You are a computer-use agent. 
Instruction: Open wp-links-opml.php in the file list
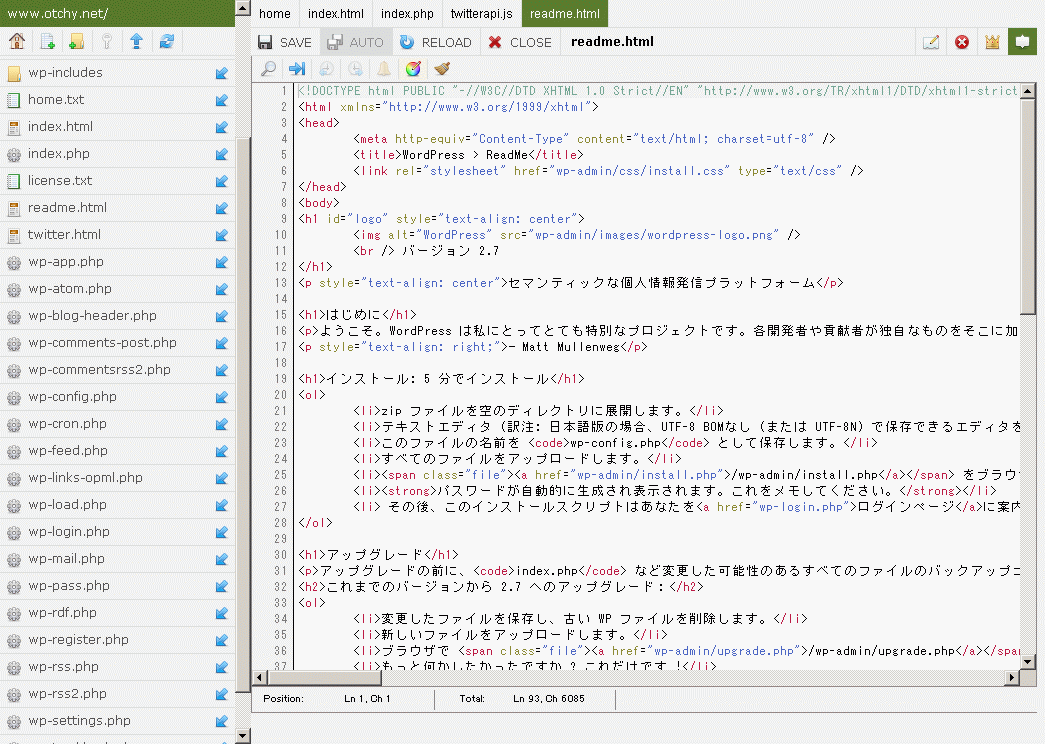[x=85, y=477]
